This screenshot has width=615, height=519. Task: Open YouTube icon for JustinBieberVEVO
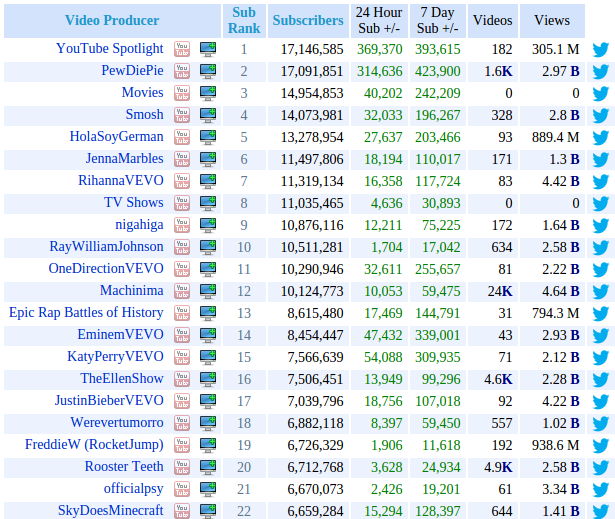coord(182,401)
